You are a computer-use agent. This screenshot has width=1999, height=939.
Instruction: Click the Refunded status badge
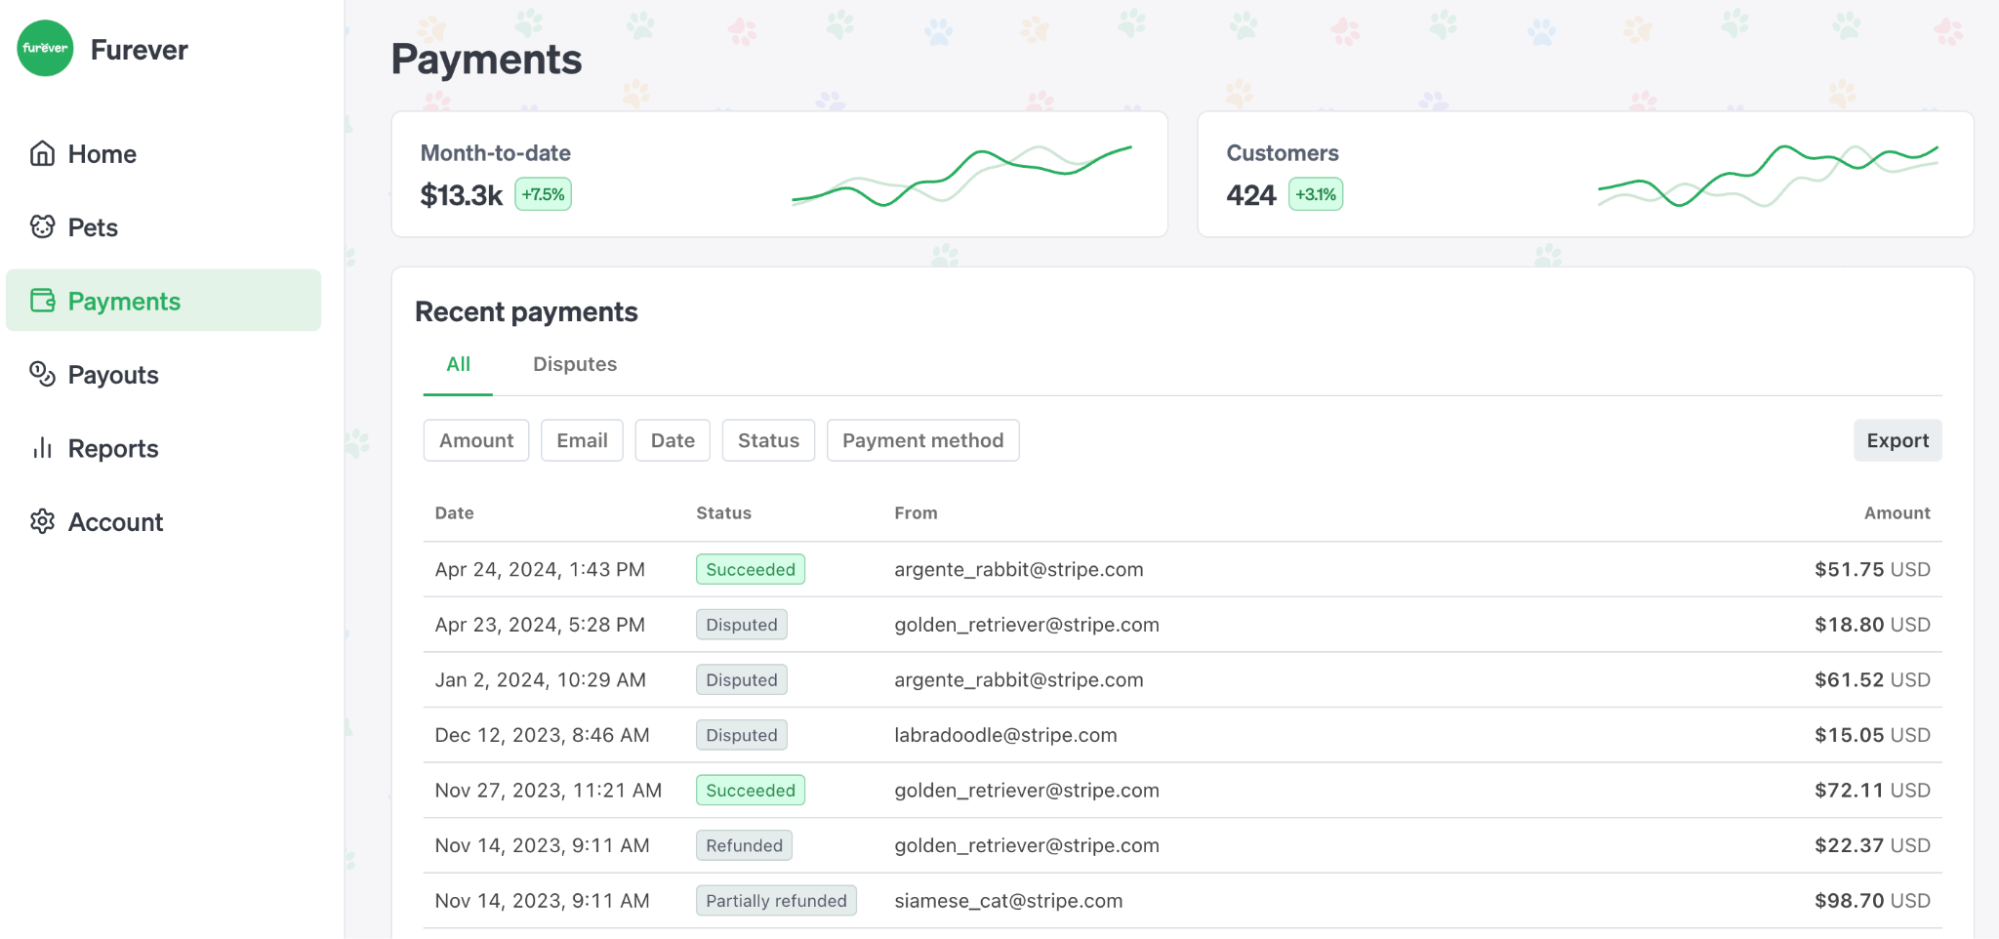click(x=745, y=845)
